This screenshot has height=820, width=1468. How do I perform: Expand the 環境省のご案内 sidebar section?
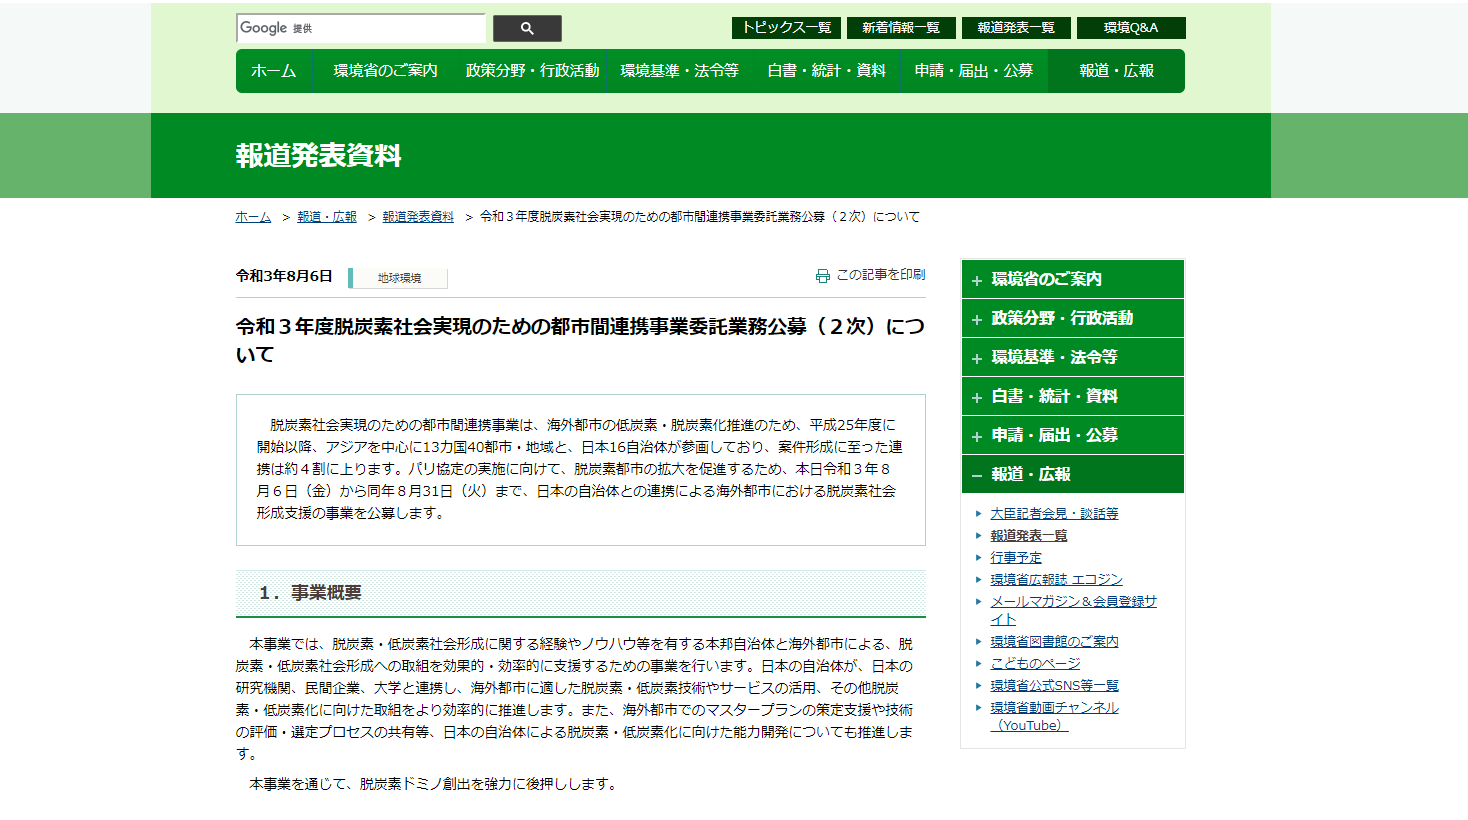click(x=1072, y=279)
